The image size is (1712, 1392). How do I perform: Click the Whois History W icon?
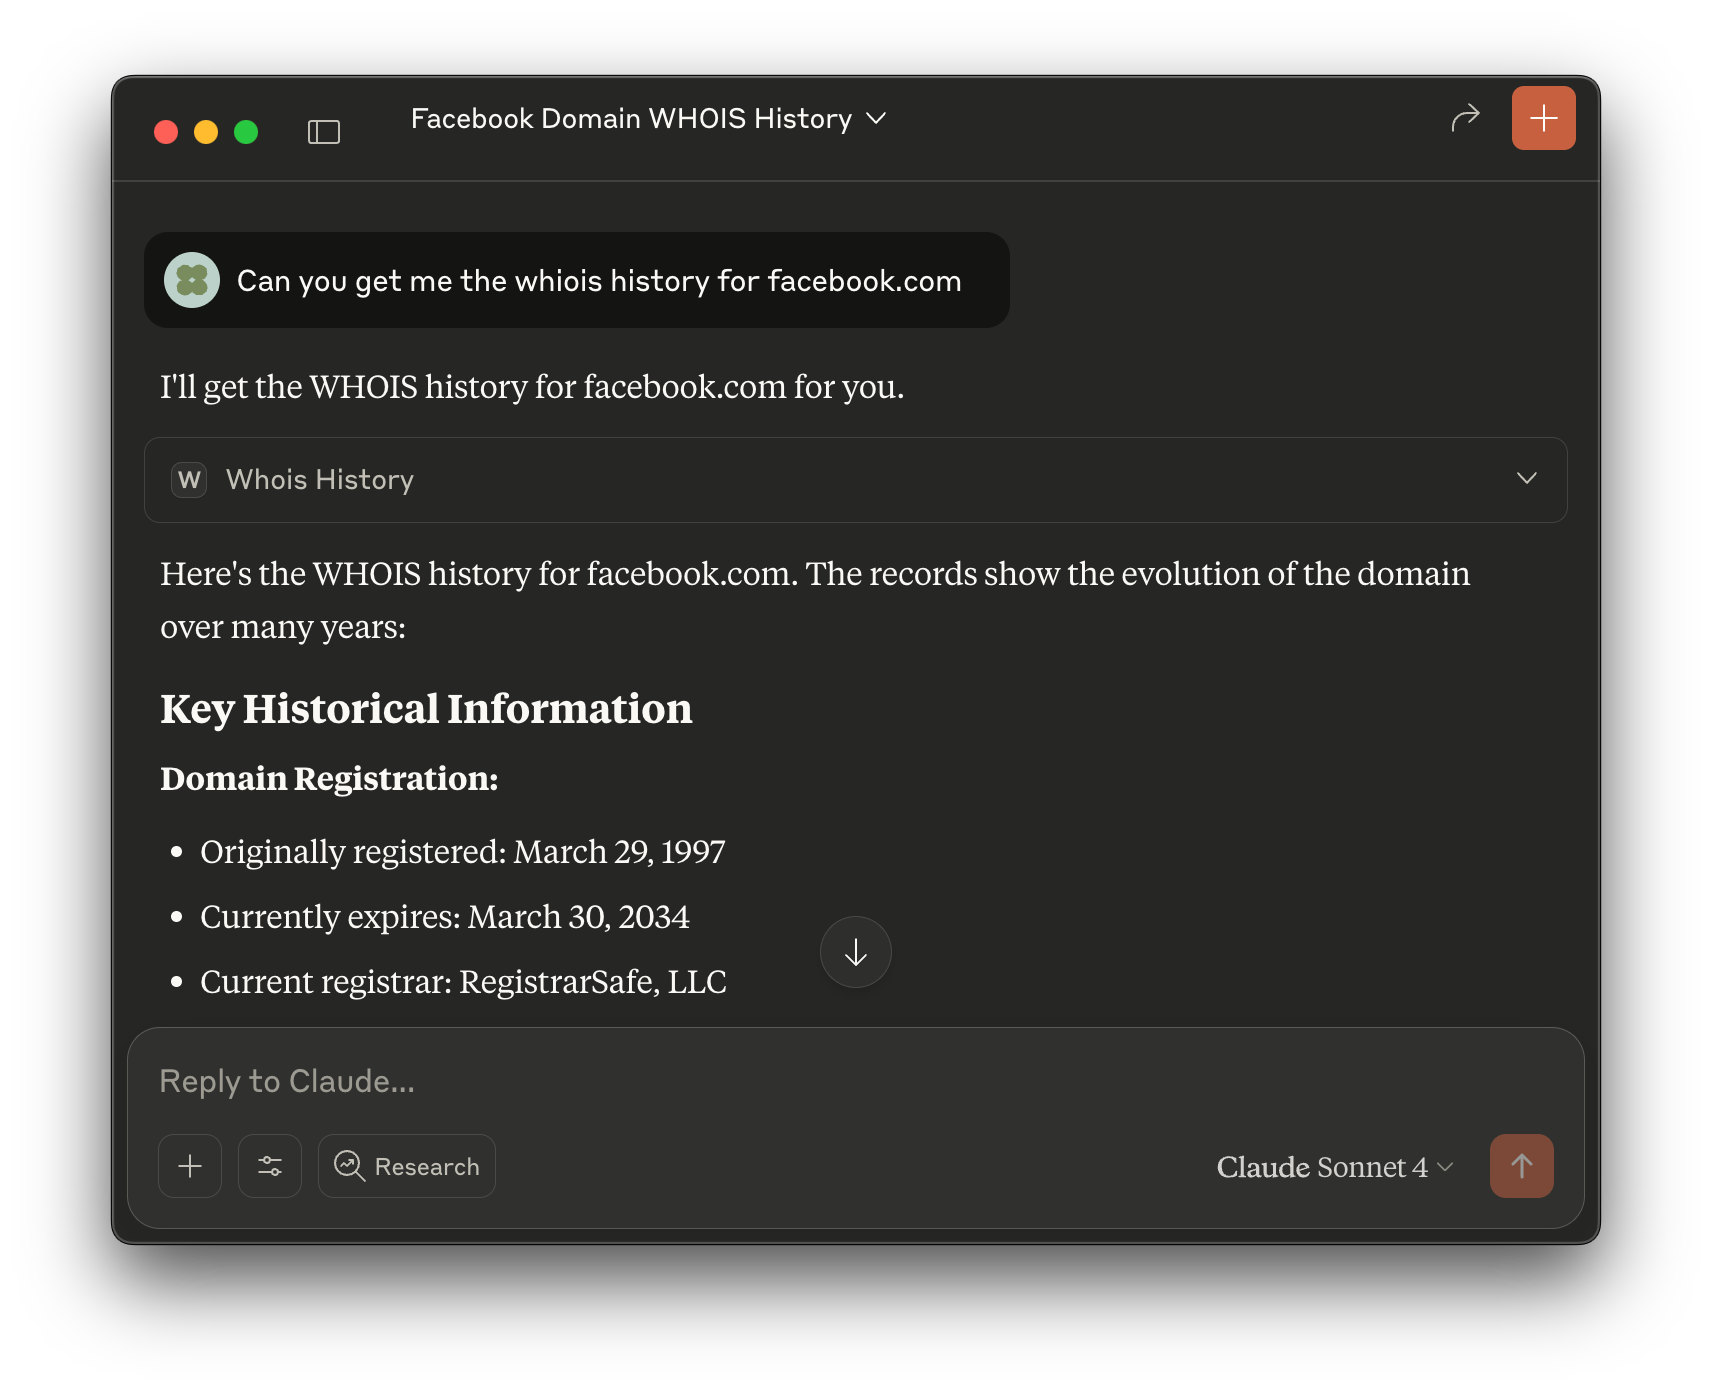click(x=188, y=480)
